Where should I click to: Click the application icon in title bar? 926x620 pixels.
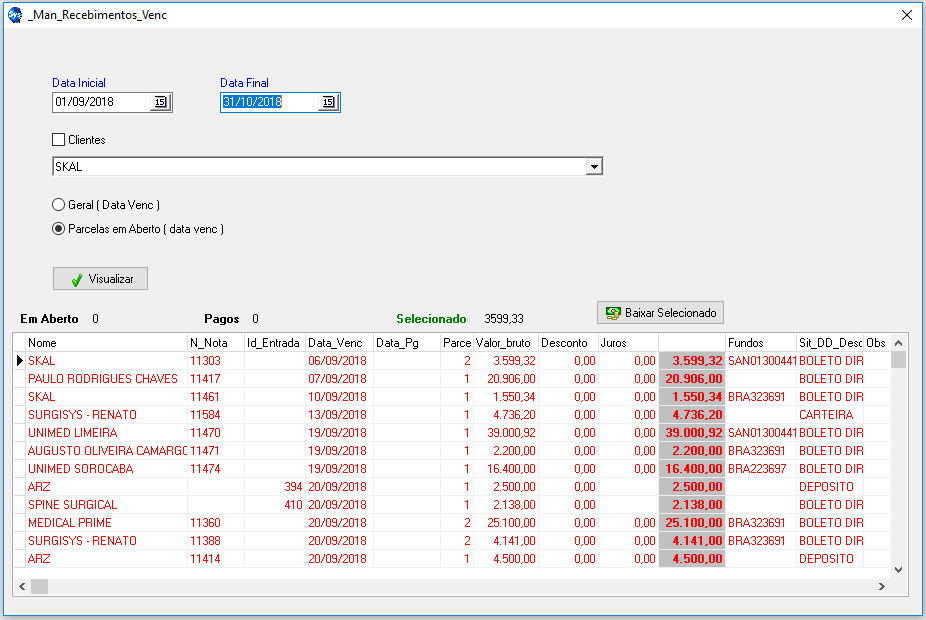click(x=15, y=15)
